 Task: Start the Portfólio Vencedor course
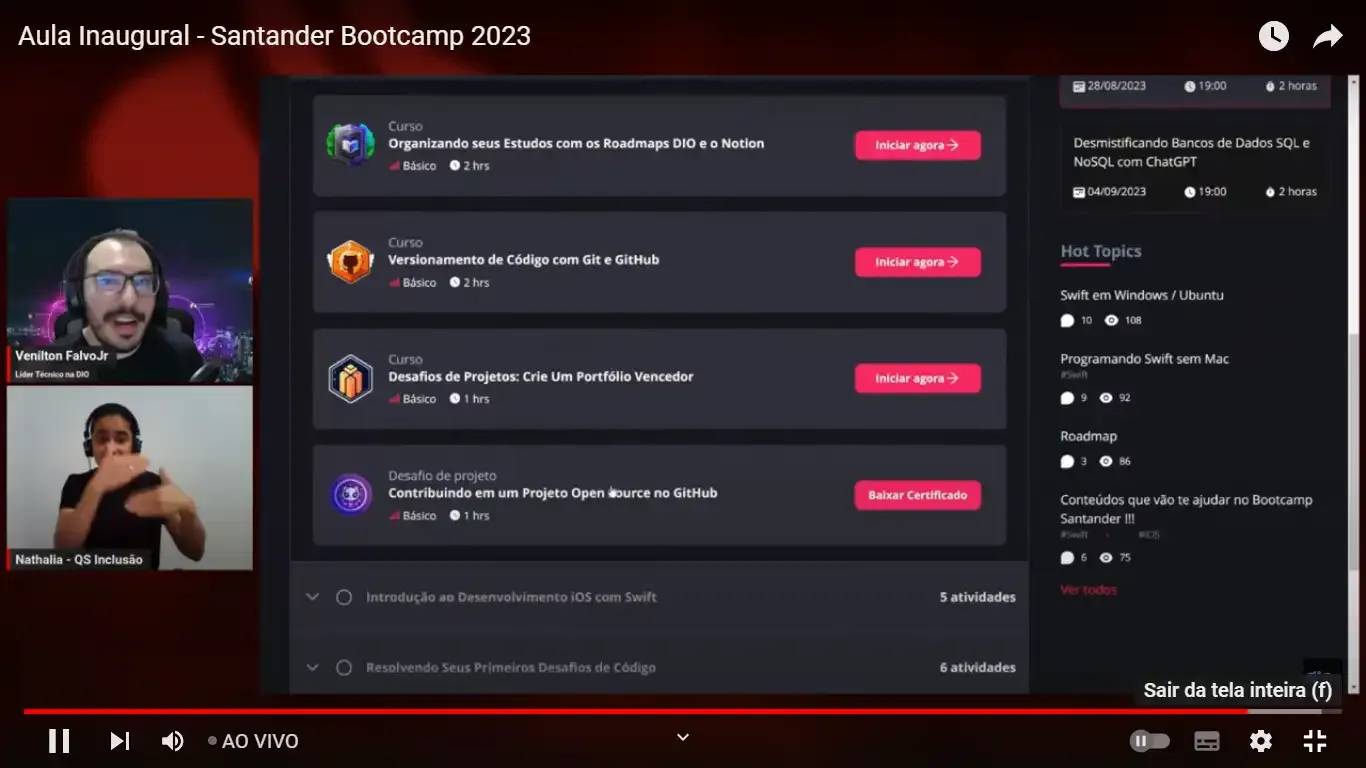coord(917,378)
